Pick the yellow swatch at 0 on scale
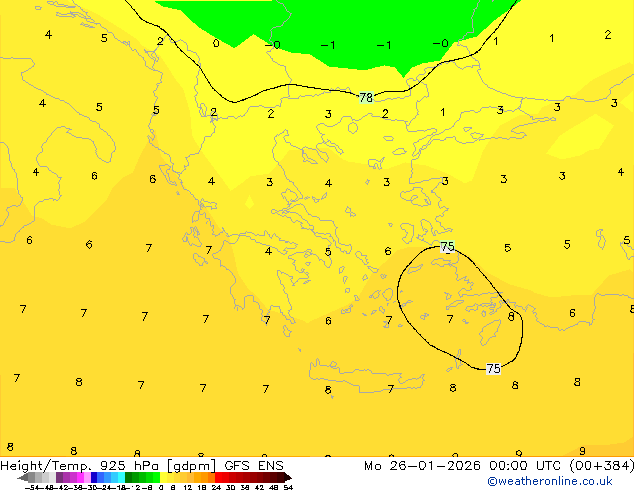 click(x=163, y=477)
